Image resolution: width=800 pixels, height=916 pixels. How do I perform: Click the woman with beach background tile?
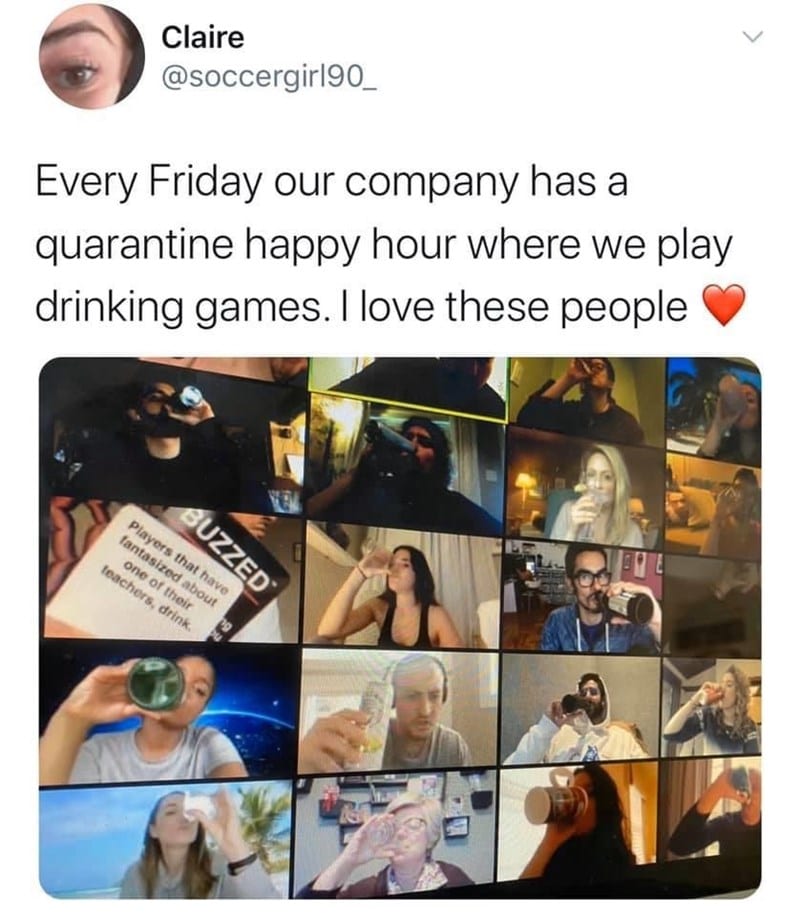[x=165, y=841]
